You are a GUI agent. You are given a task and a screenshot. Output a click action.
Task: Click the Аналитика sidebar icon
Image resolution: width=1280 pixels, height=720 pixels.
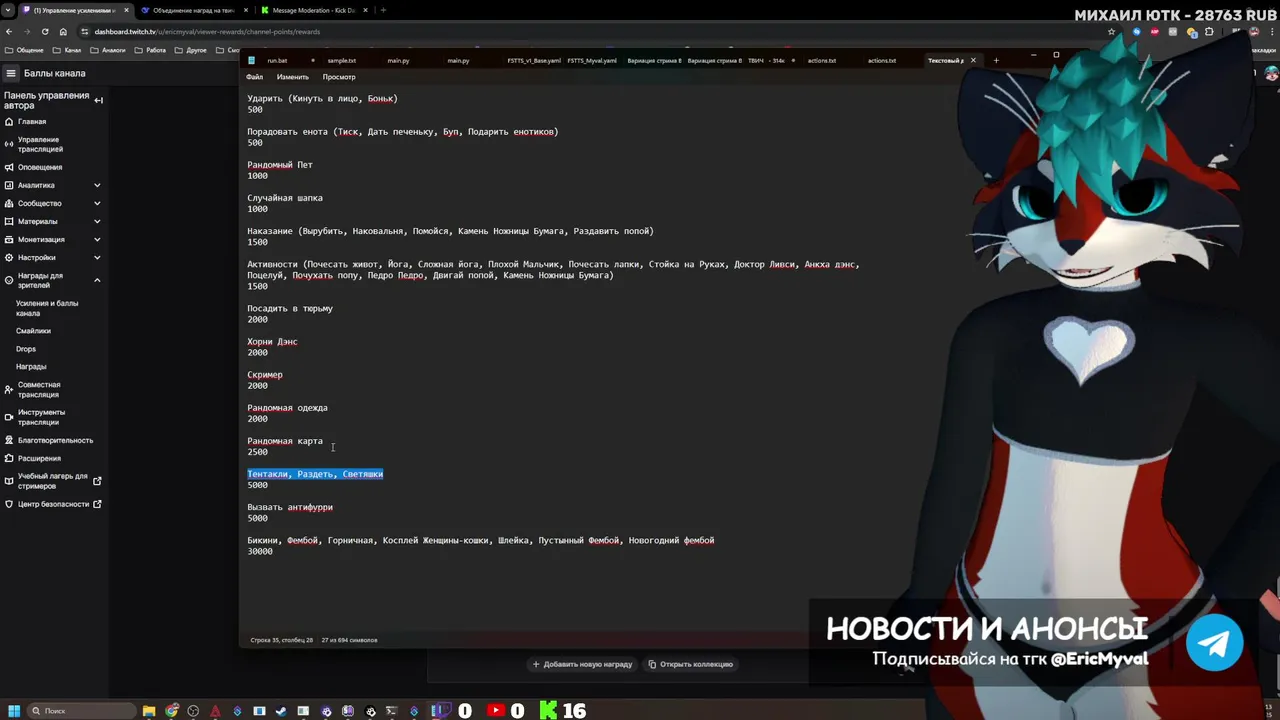(x=9, y=185)
